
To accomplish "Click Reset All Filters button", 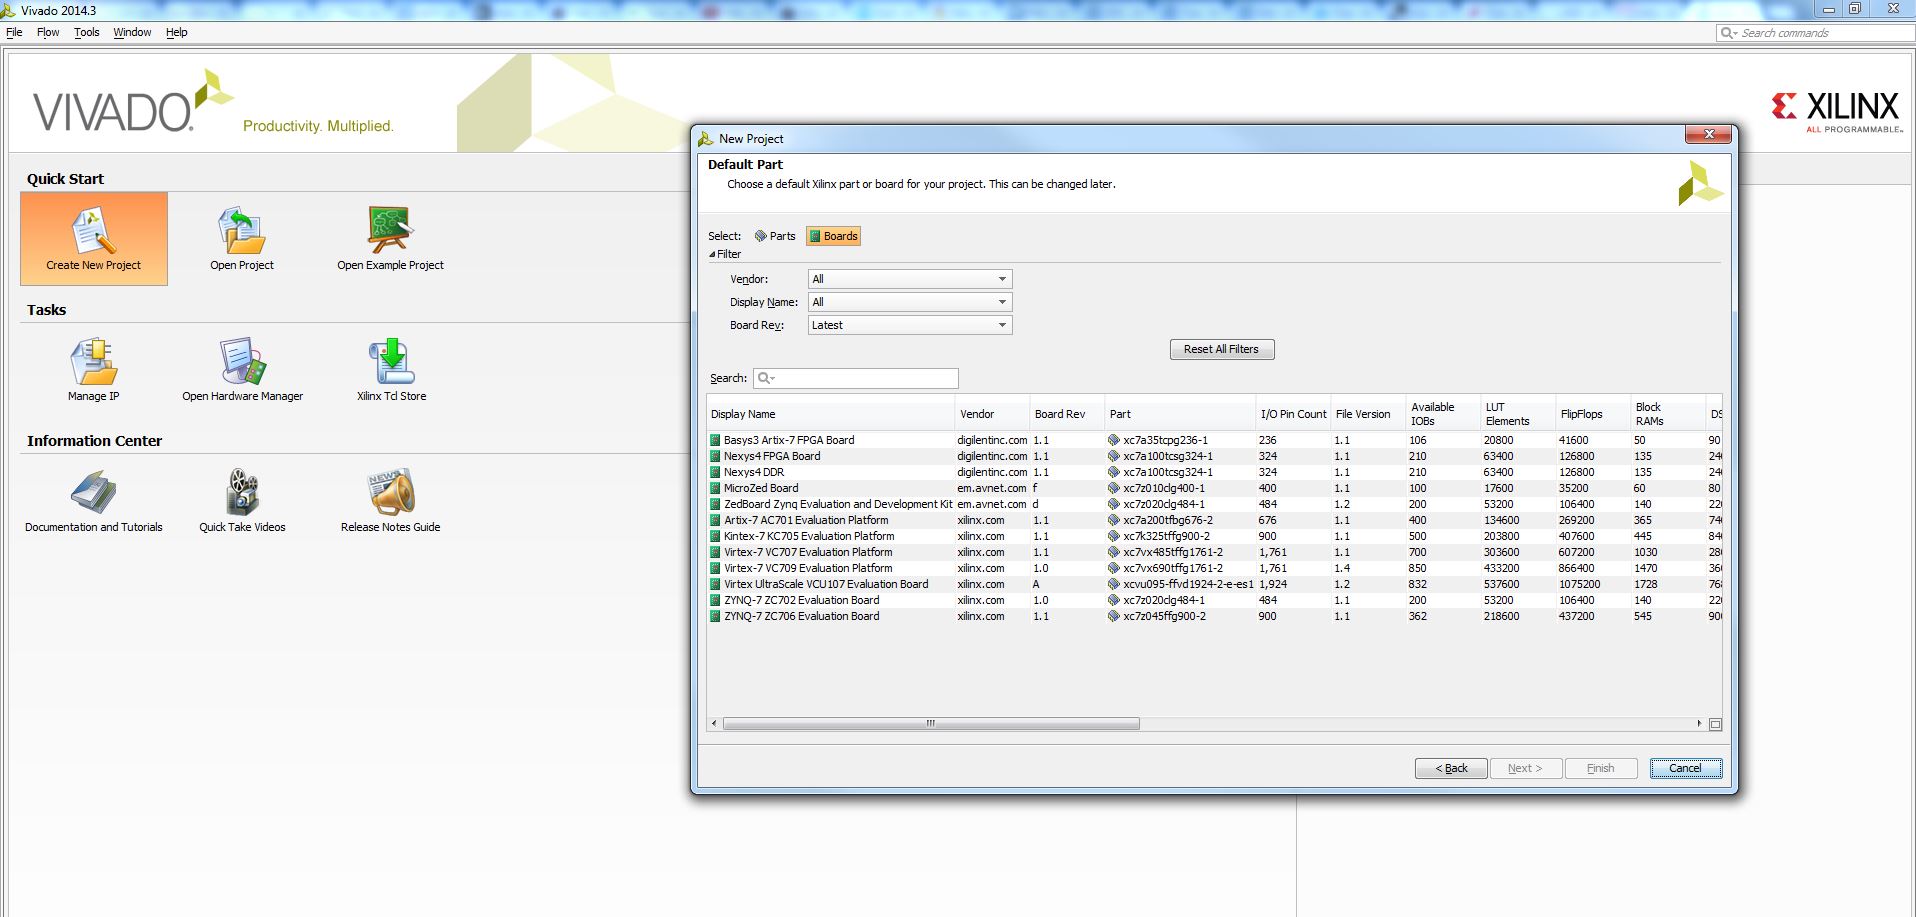I will (1222, 349).
